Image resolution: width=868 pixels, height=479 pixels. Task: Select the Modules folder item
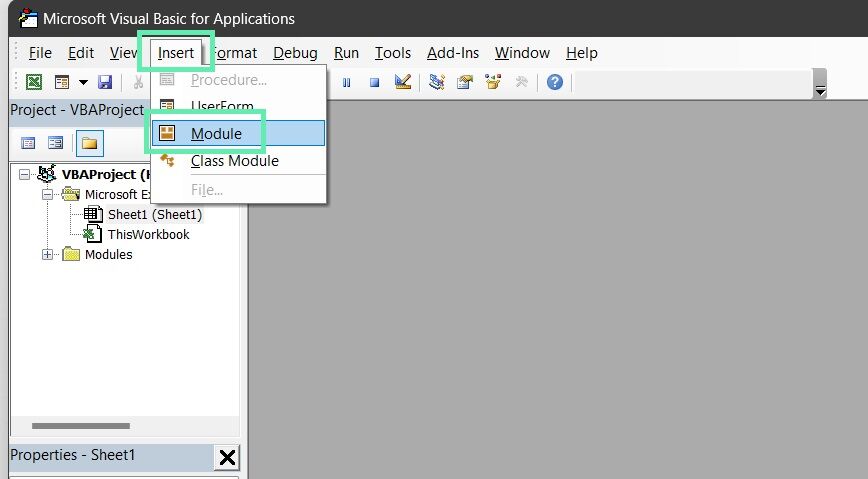click(108, 255)
